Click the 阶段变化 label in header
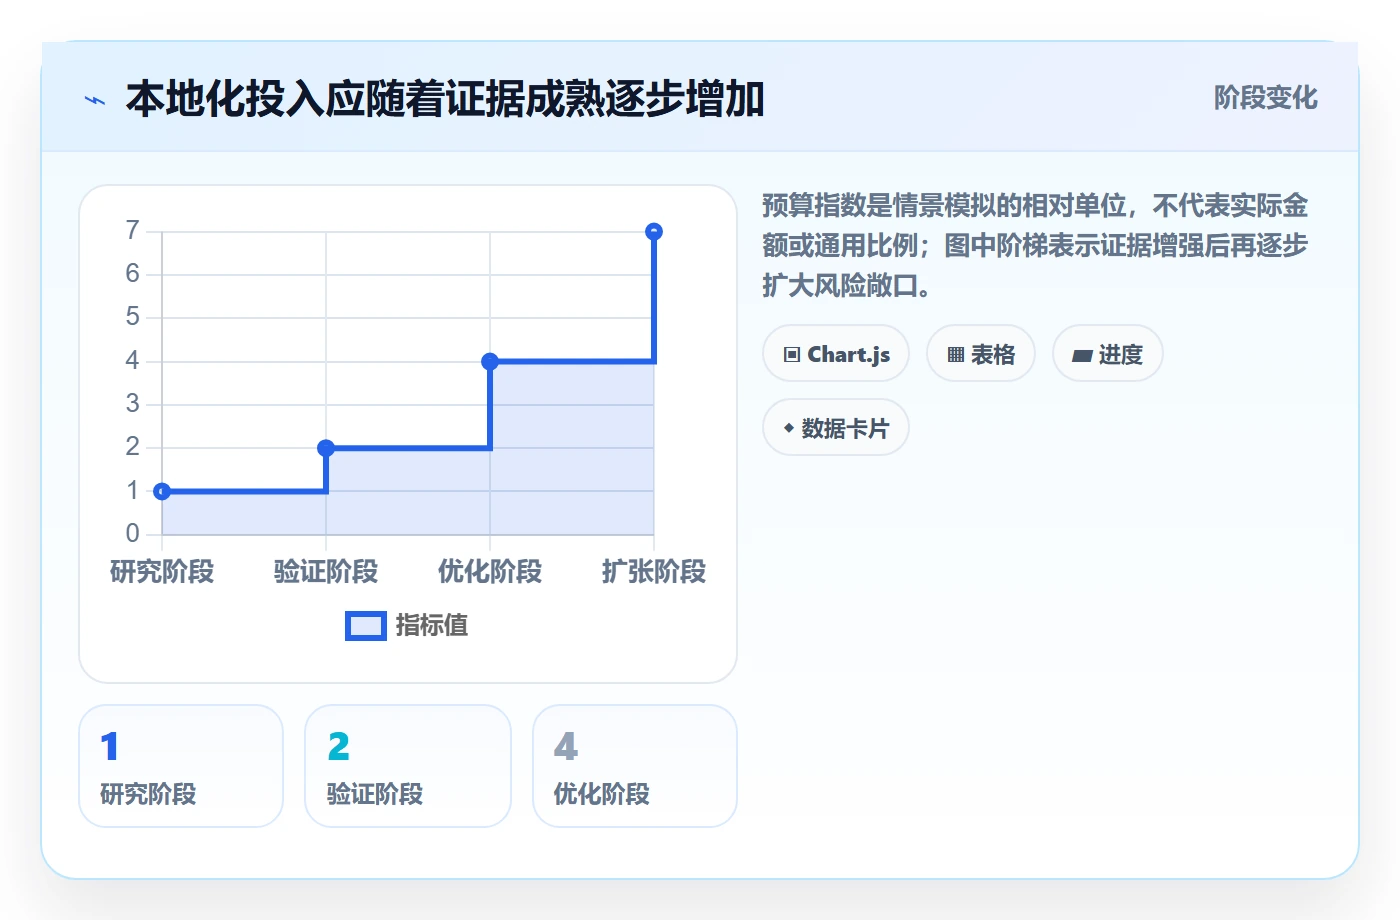 point(1266,98)
